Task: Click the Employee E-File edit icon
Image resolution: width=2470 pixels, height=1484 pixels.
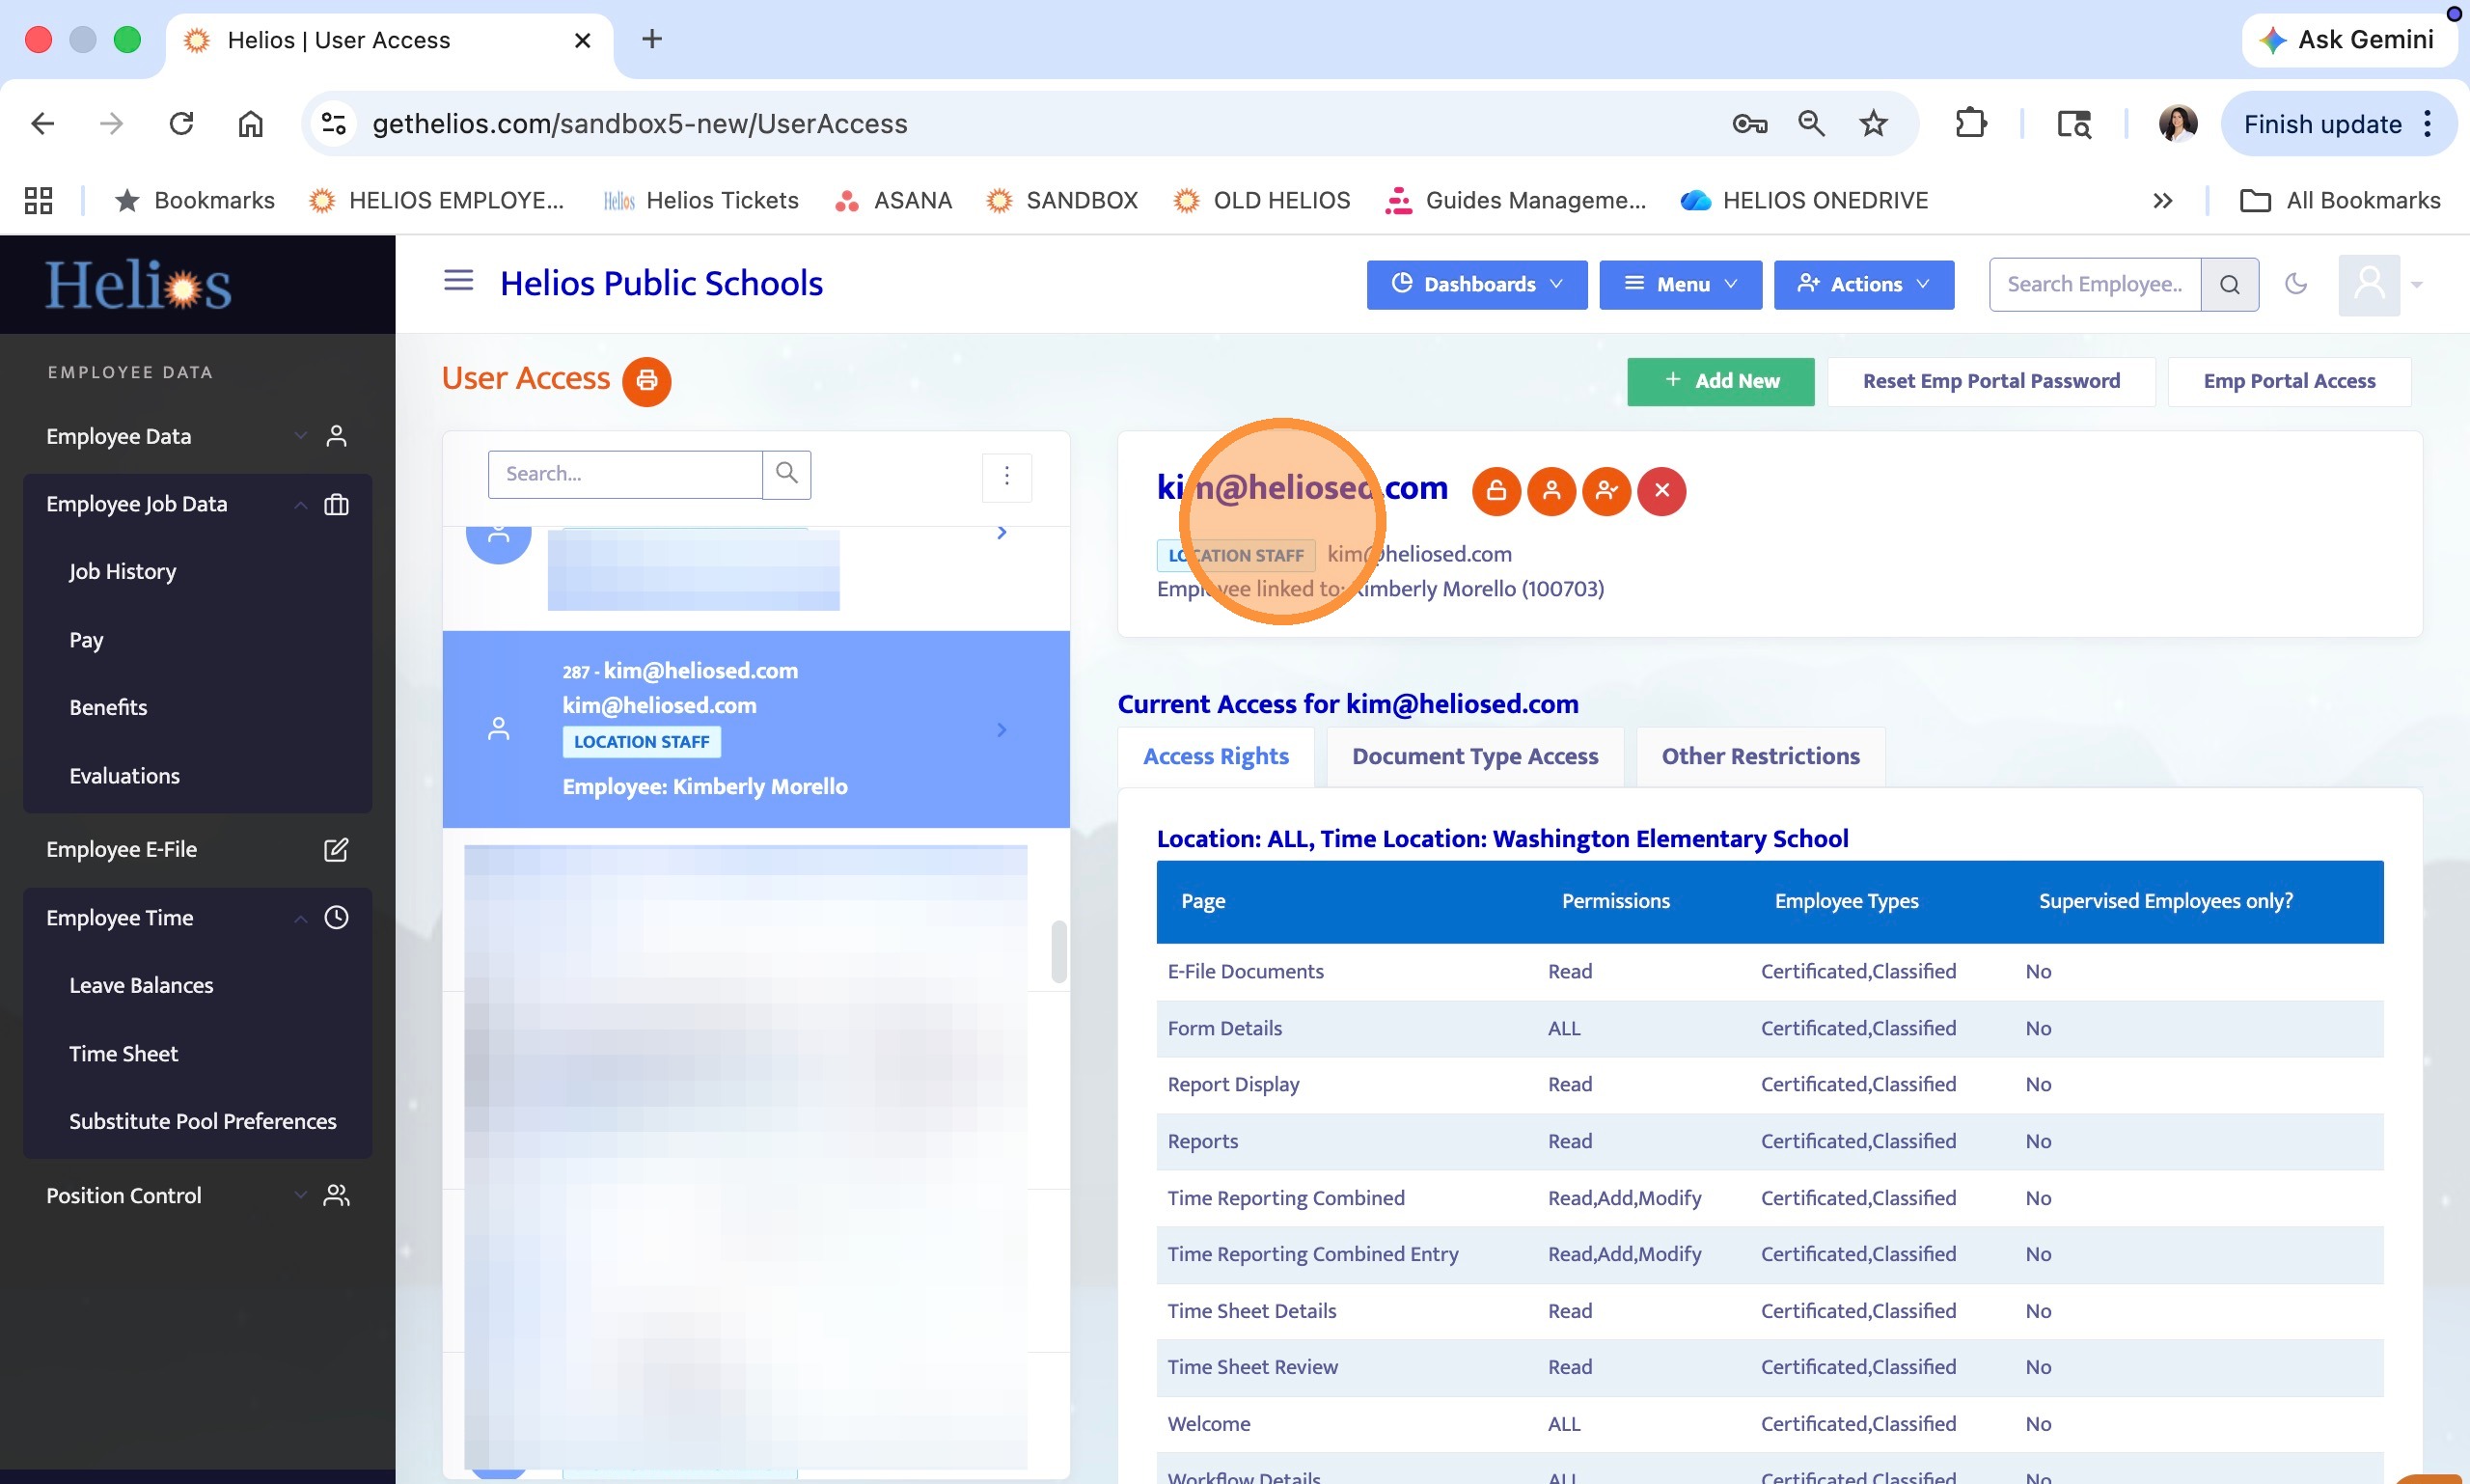Action: coord(336,850)
